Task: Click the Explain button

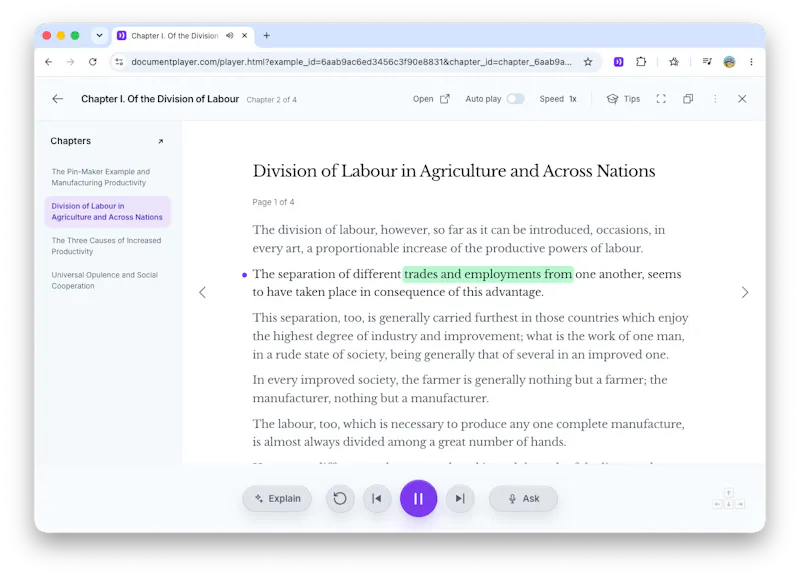Action: click(x=277, y=498)
